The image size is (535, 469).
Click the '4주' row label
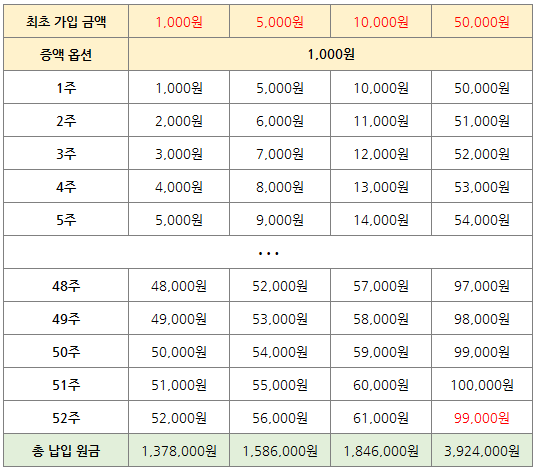(66, 186)
